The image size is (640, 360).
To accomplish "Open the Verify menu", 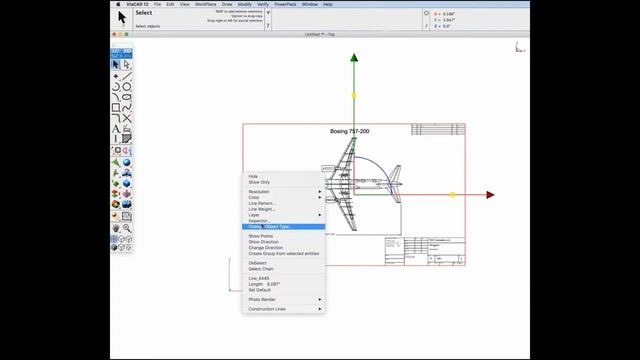I will (x=263, y=4).
